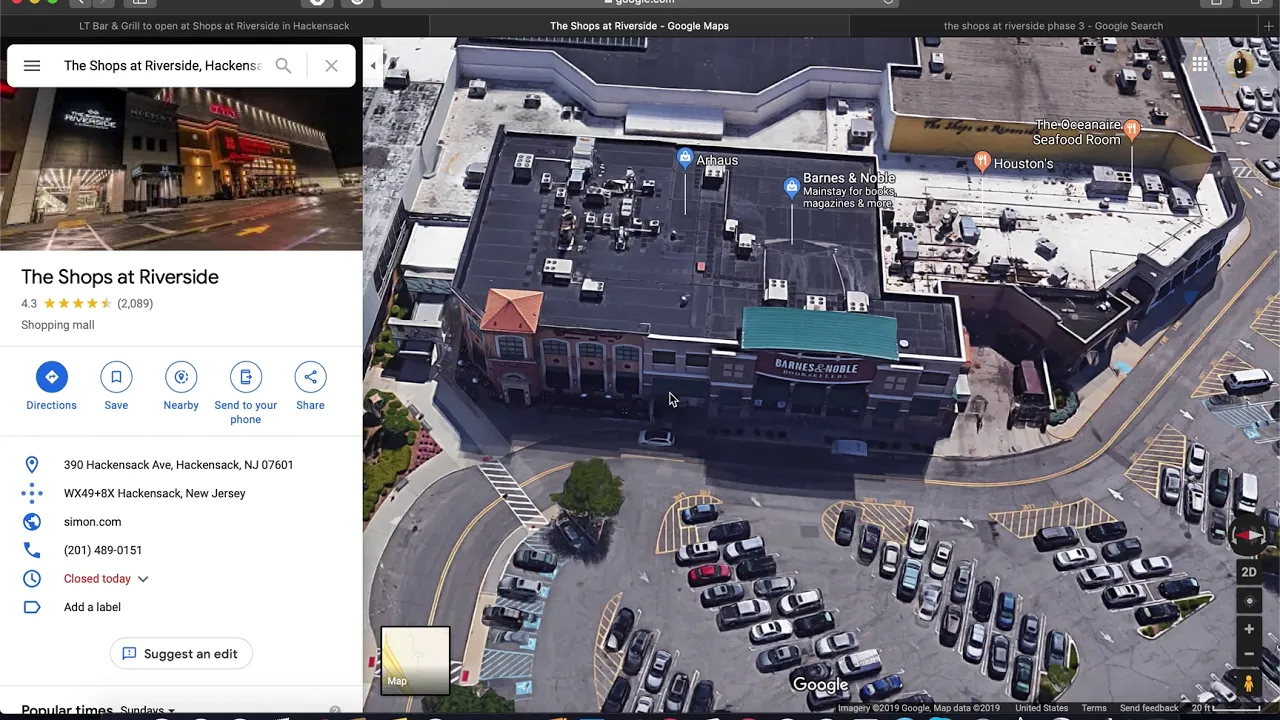Open the 2,089 reviews link
The height and width of the screenshot is (720, 1280).
[x=135, y=303]
